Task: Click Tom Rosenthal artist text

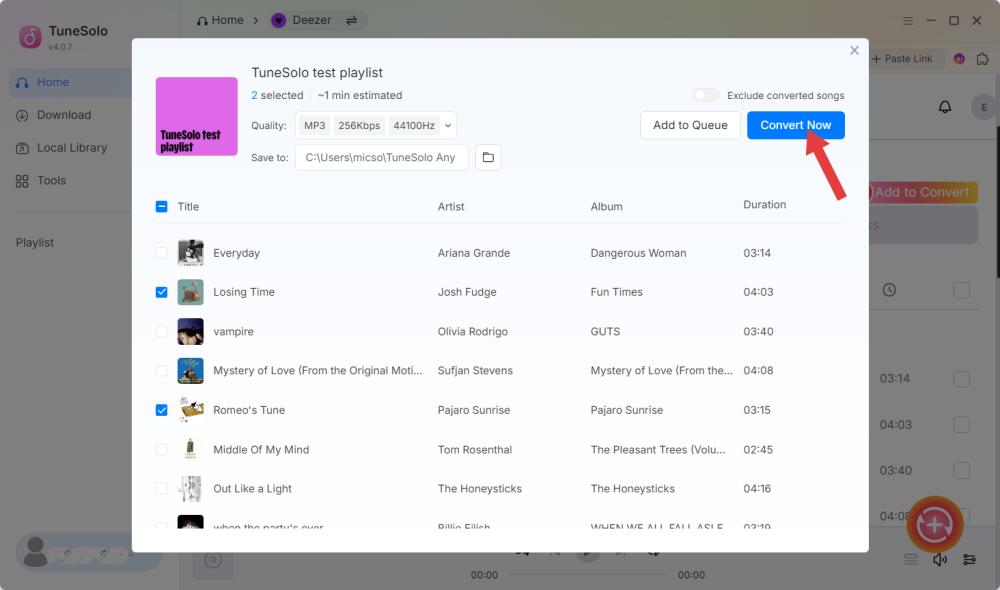Action: coord(474,450)
